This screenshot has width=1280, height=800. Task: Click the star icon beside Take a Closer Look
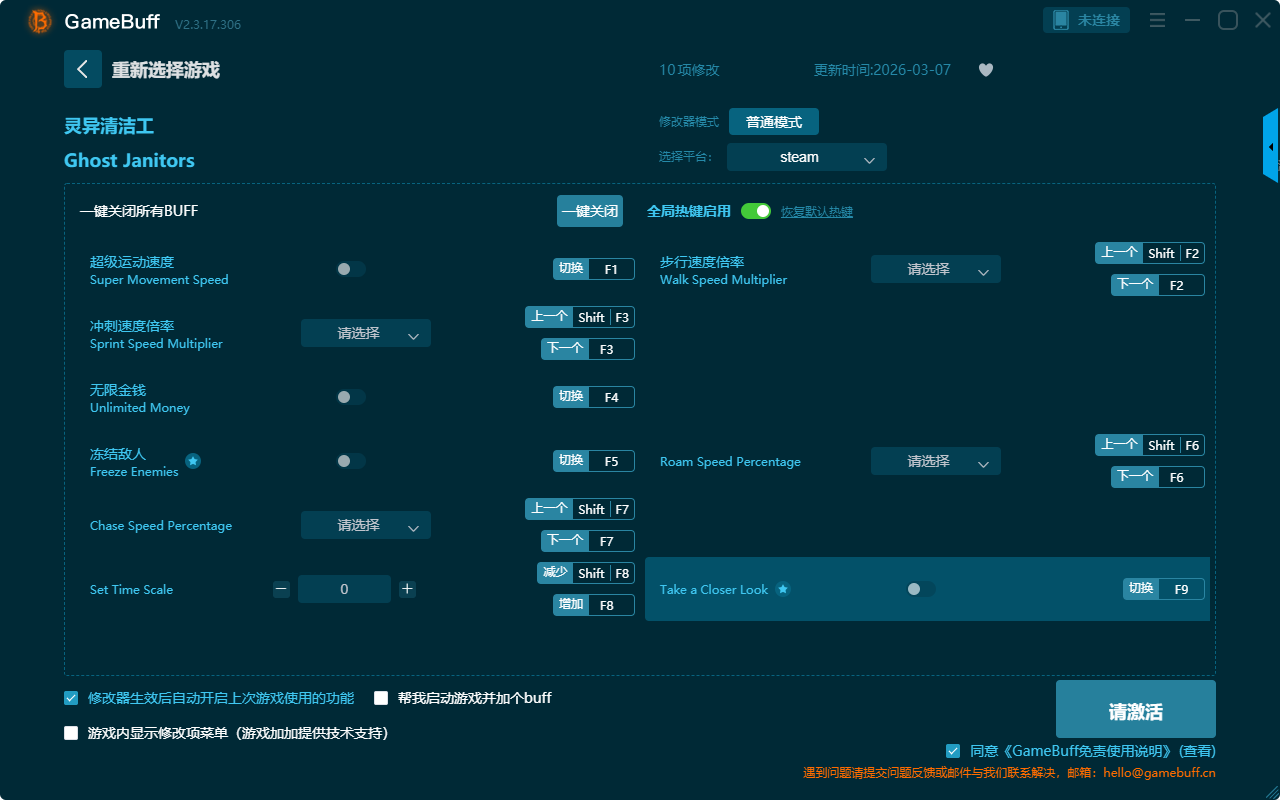(x=783, y=589)
